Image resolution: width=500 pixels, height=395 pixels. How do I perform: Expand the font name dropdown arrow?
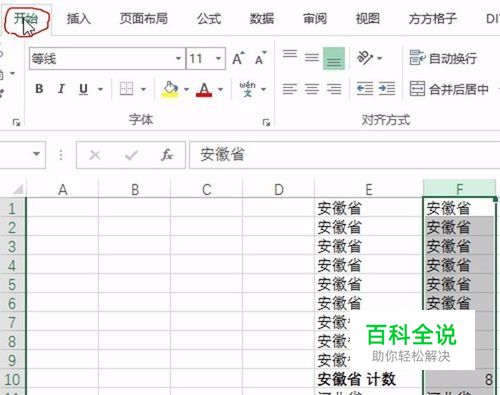179,59
